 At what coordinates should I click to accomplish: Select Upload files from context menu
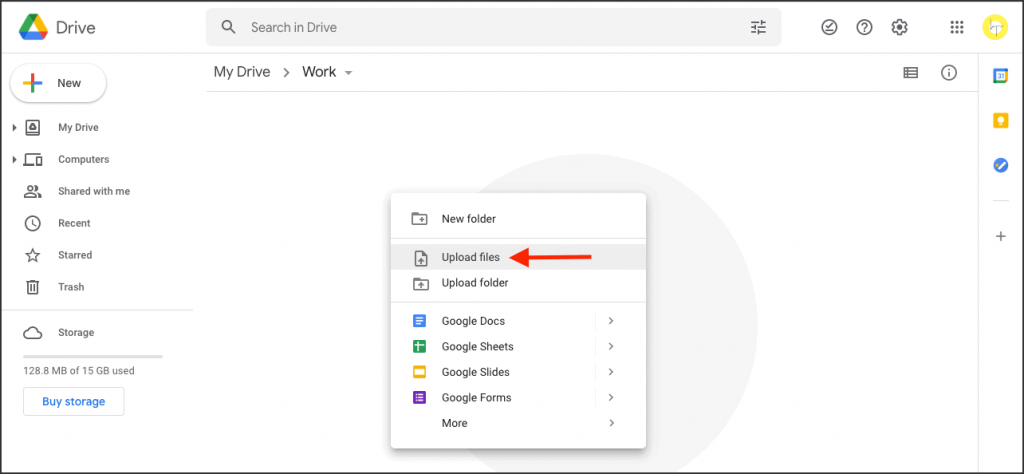470,257
